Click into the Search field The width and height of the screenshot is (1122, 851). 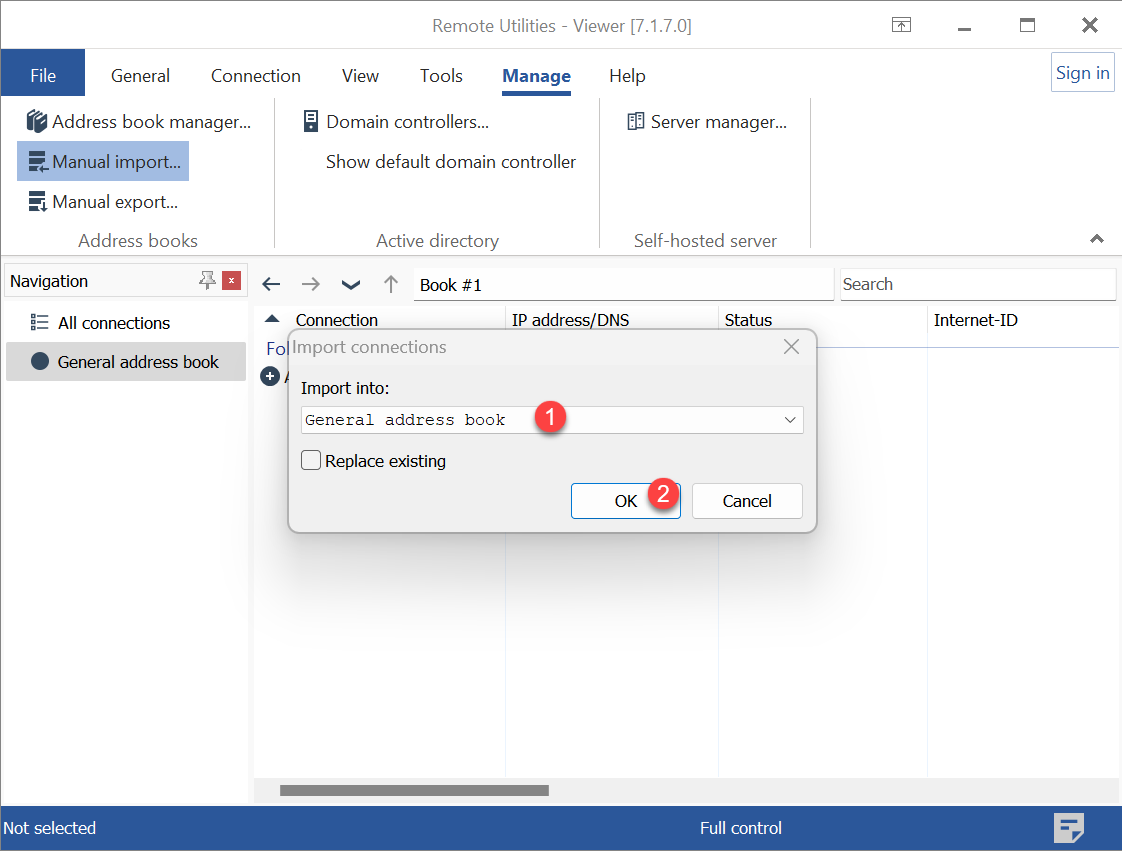(977, 284)
